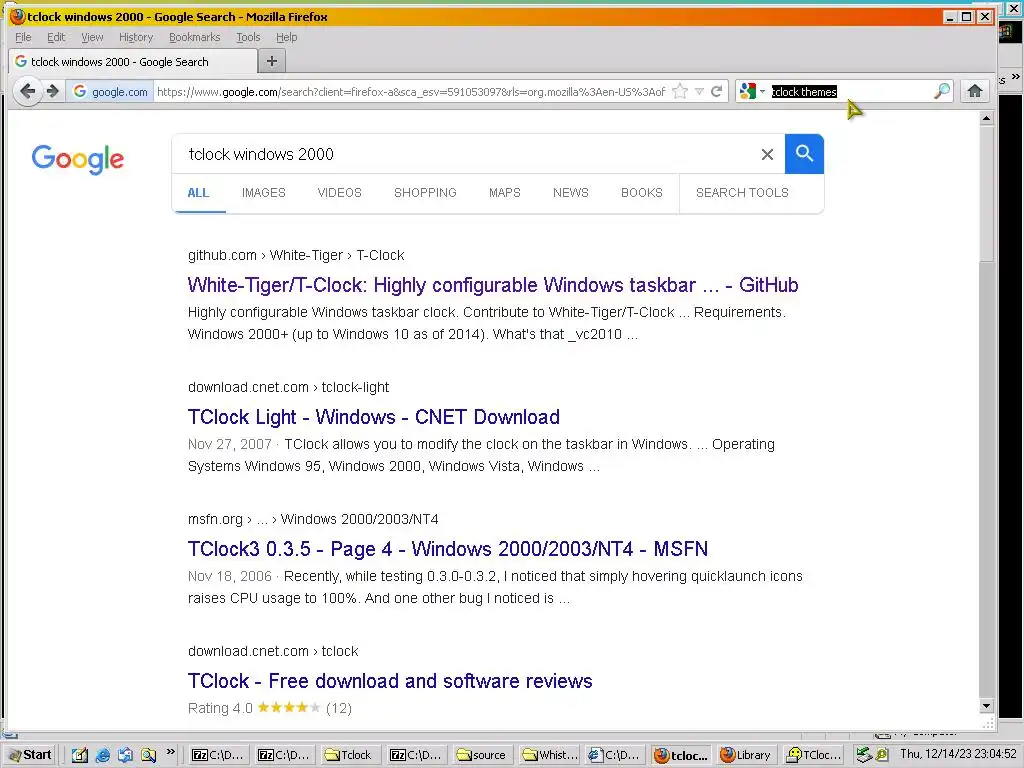This screenshot has height=768, width=1024.
Task: Click the vertical scrollbar thumb
Action: 986,194
